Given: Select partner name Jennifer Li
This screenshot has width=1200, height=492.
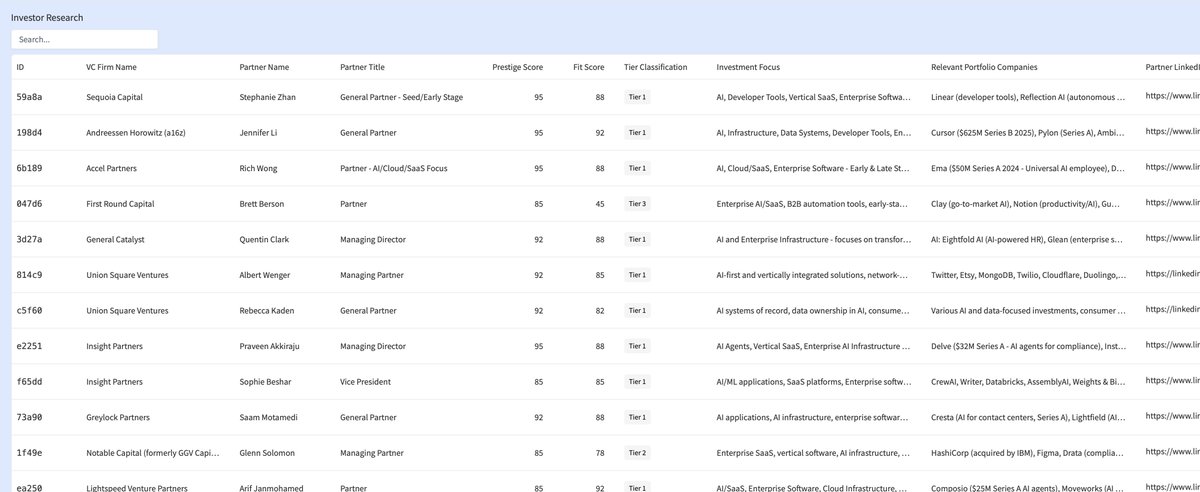Looking at the screenshot, I should 260,133.
